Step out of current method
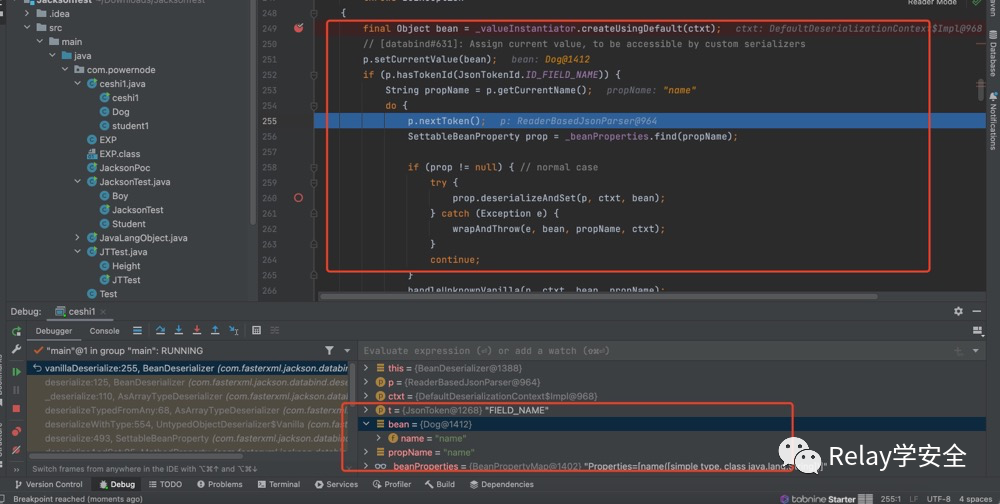Image resolution: width=1000 pixels, height=504 pixels. click(216, 330)
